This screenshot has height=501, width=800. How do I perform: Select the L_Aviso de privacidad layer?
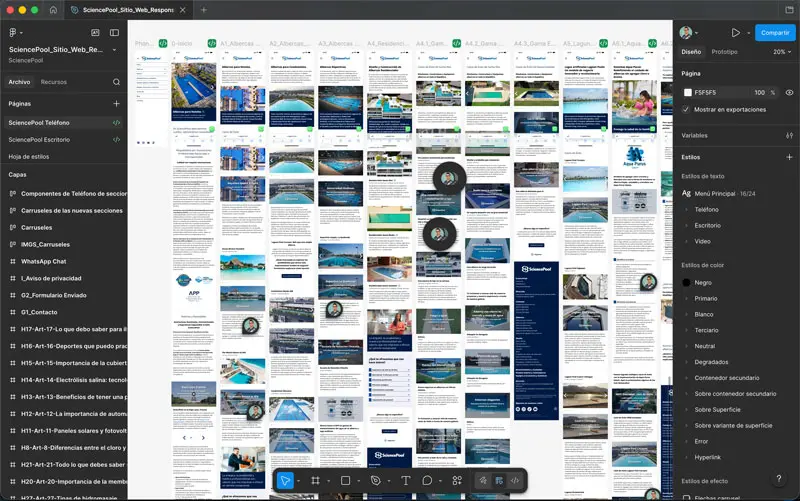pos(51,278)
